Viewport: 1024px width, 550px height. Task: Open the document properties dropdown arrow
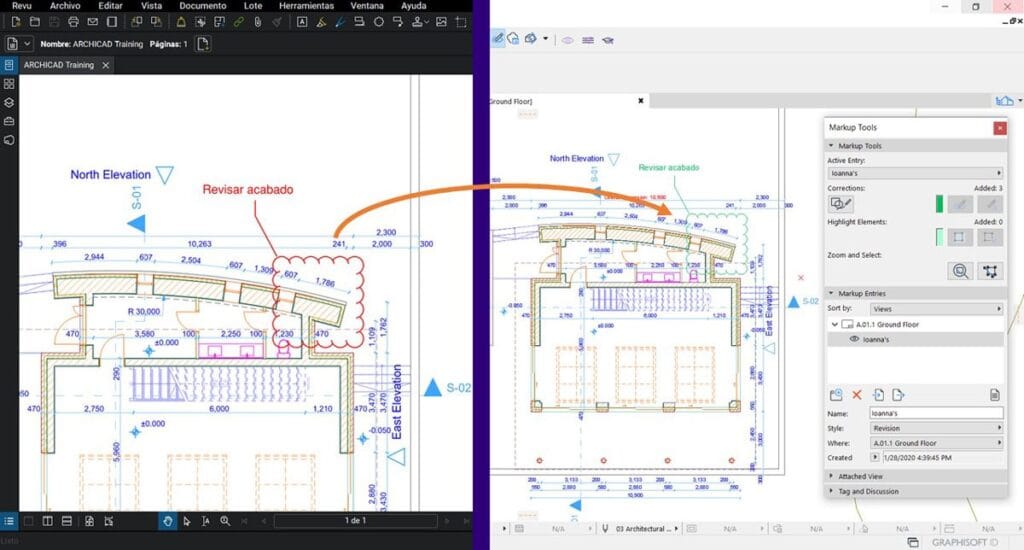[x=27, y=44]
